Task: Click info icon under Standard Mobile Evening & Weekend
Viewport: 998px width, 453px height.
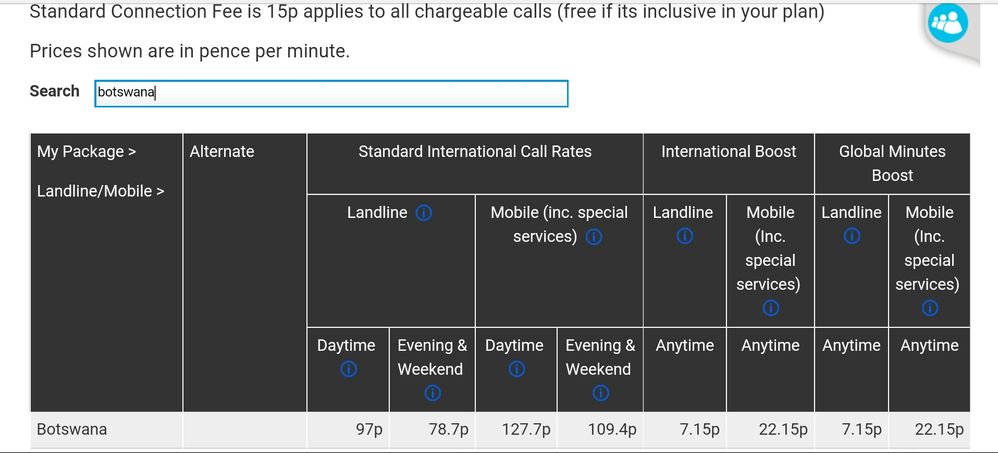Action: point(600,393)
